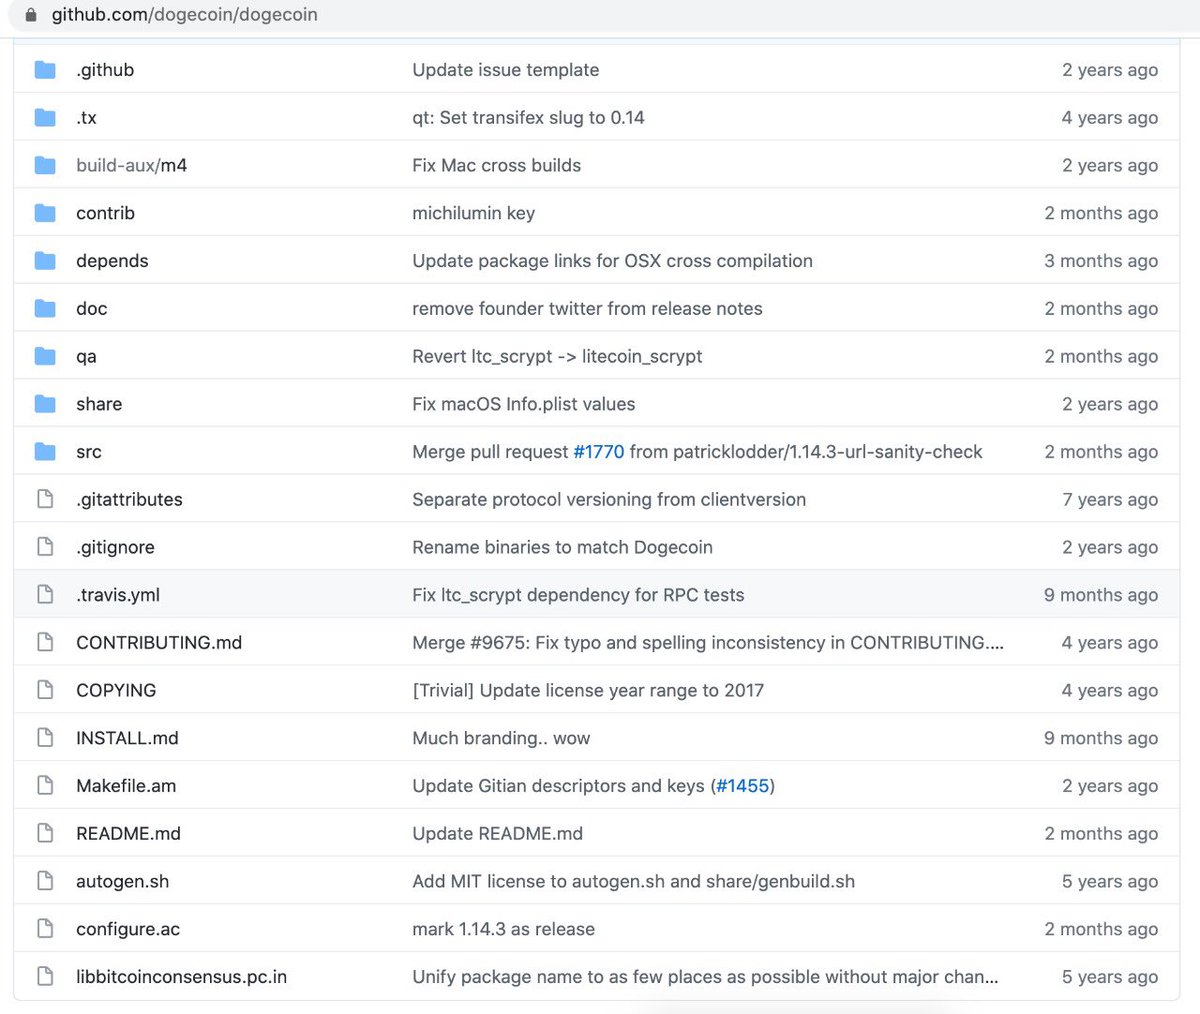
Task: Open commit 'Much branding.. wow'
Action: (501, 738)
